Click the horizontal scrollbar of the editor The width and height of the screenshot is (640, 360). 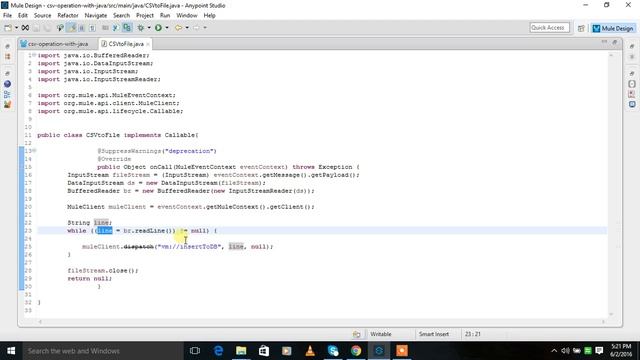(x=322, y=322)
